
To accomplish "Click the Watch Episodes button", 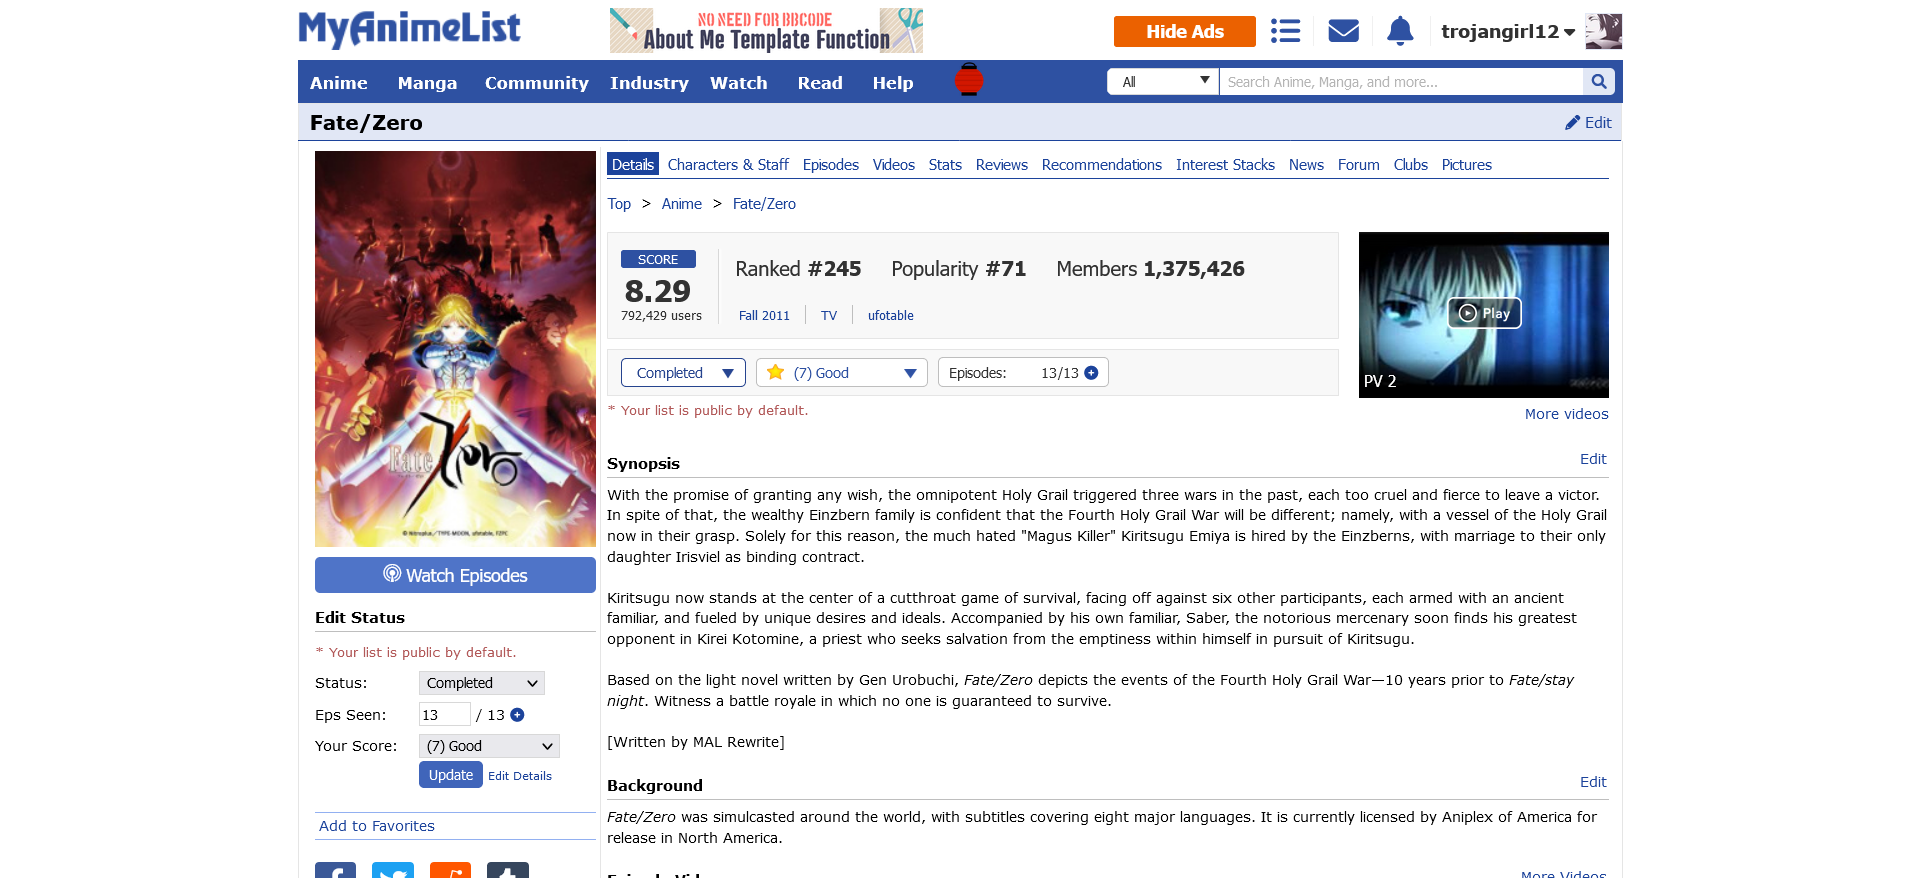I will (455, 575).
